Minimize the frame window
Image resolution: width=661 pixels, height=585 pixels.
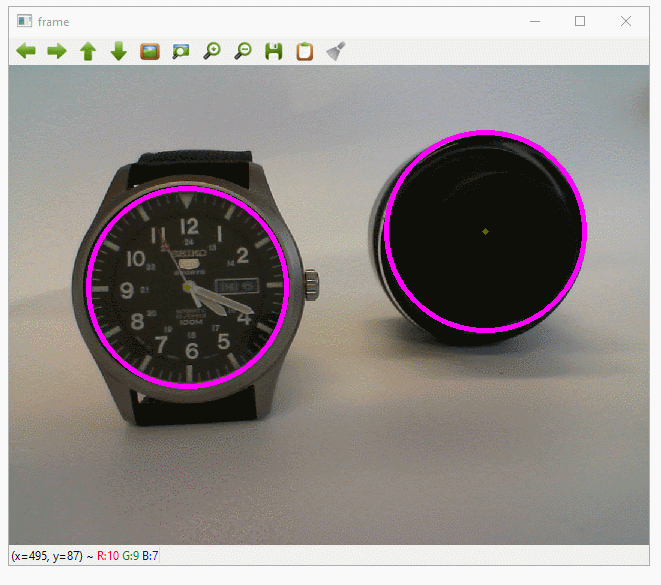pos(535,21)
